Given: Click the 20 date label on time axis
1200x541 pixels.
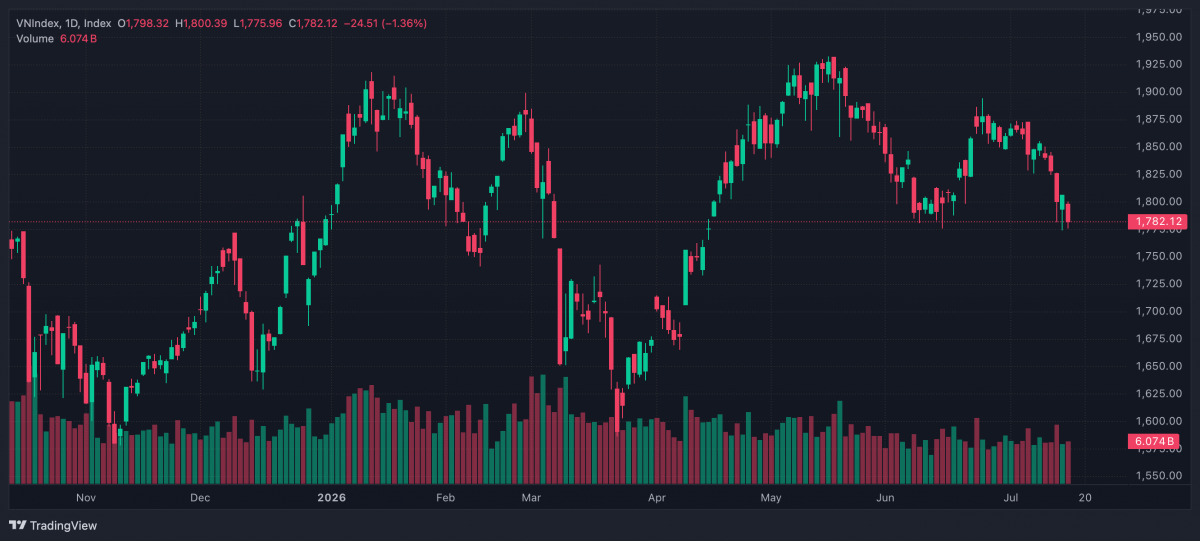Looking at the screenshot, I should pos(1085,497).
